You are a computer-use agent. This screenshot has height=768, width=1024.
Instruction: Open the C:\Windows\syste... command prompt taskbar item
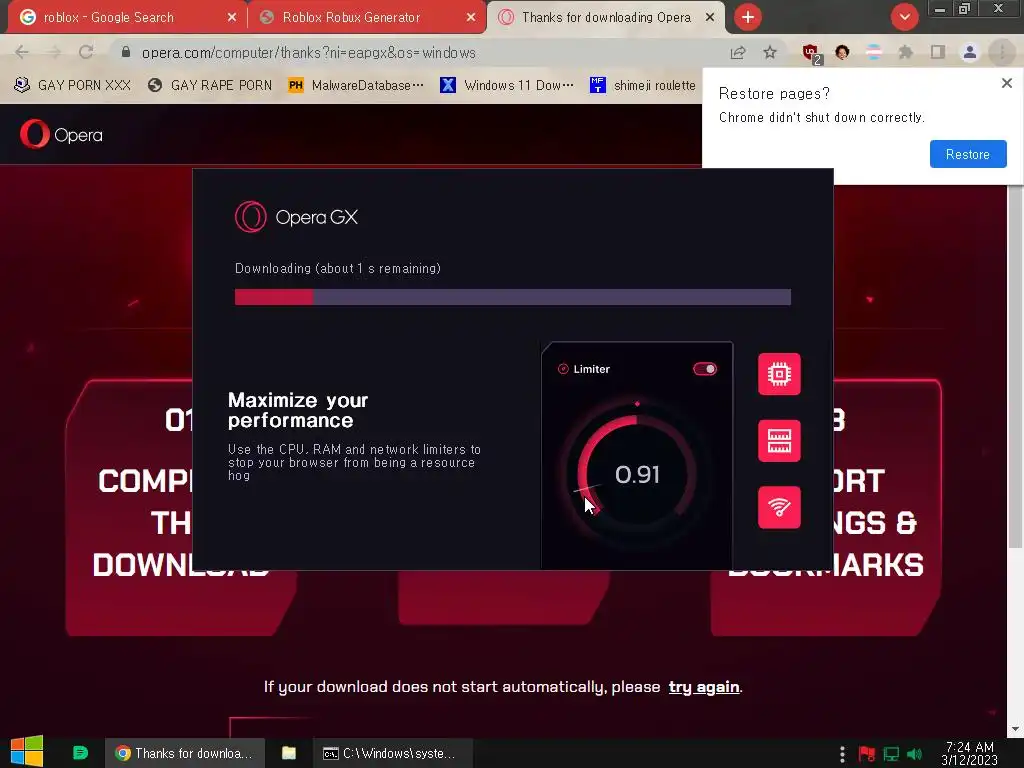tap(391, 753)
